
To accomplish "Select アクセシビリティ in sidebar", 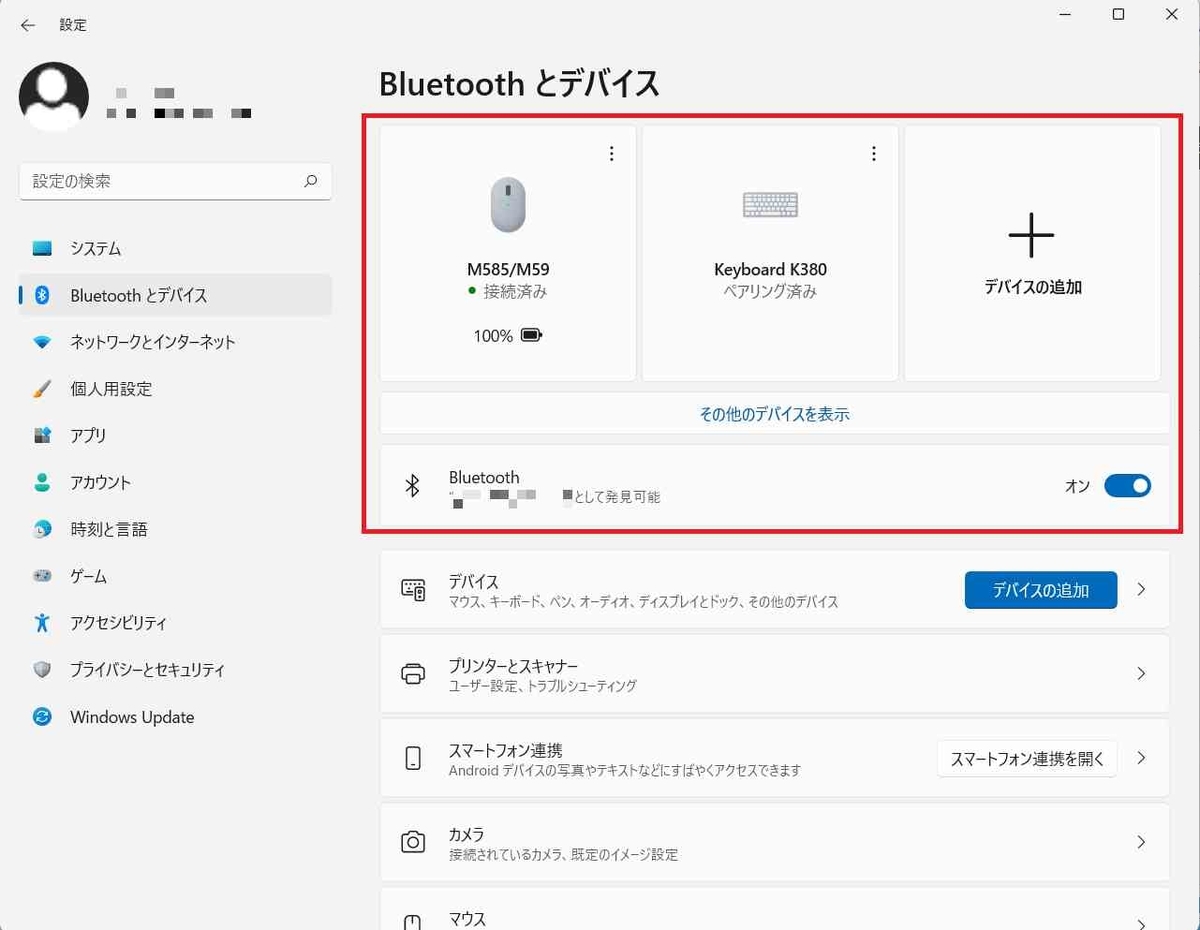I will click(175, 622).
